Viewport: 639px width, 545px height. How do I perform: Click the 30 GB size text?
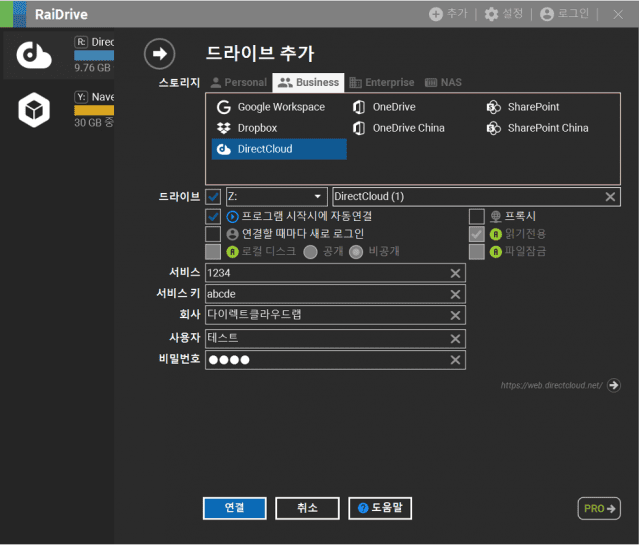(x=94, y=122)
